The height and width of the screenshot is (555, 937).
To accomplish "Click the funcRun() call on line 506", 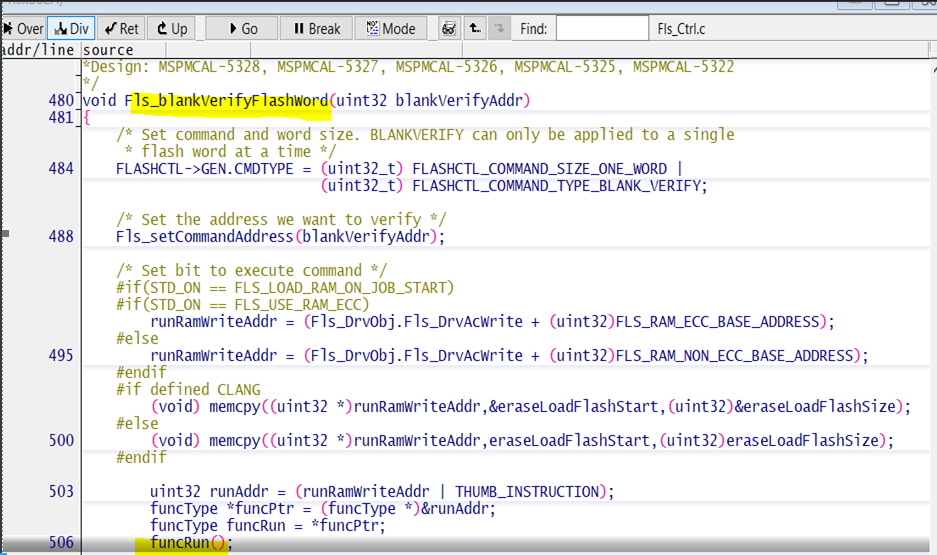I will (188, 542).
